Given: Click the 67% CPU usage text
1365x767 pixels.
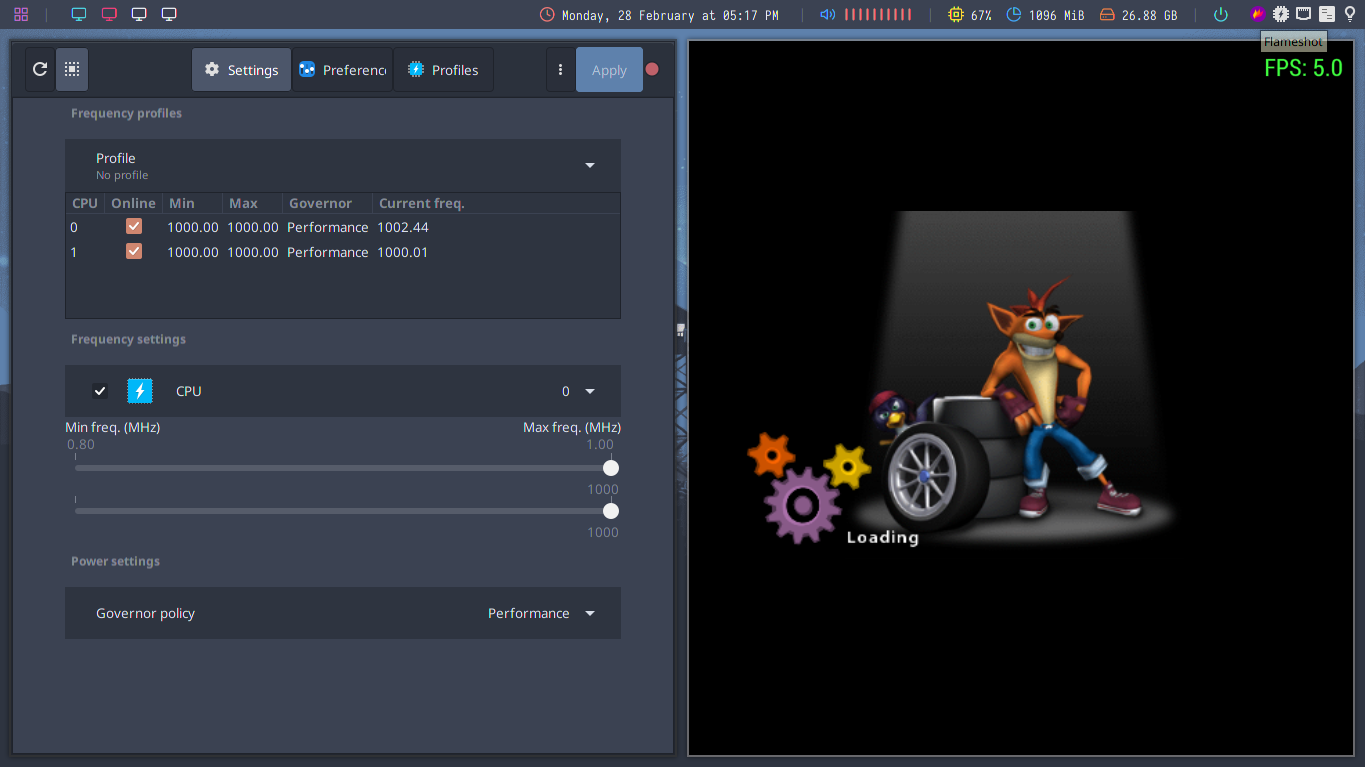Looking at the screenshot, I should pyautogui.click(x=981, y=15).
